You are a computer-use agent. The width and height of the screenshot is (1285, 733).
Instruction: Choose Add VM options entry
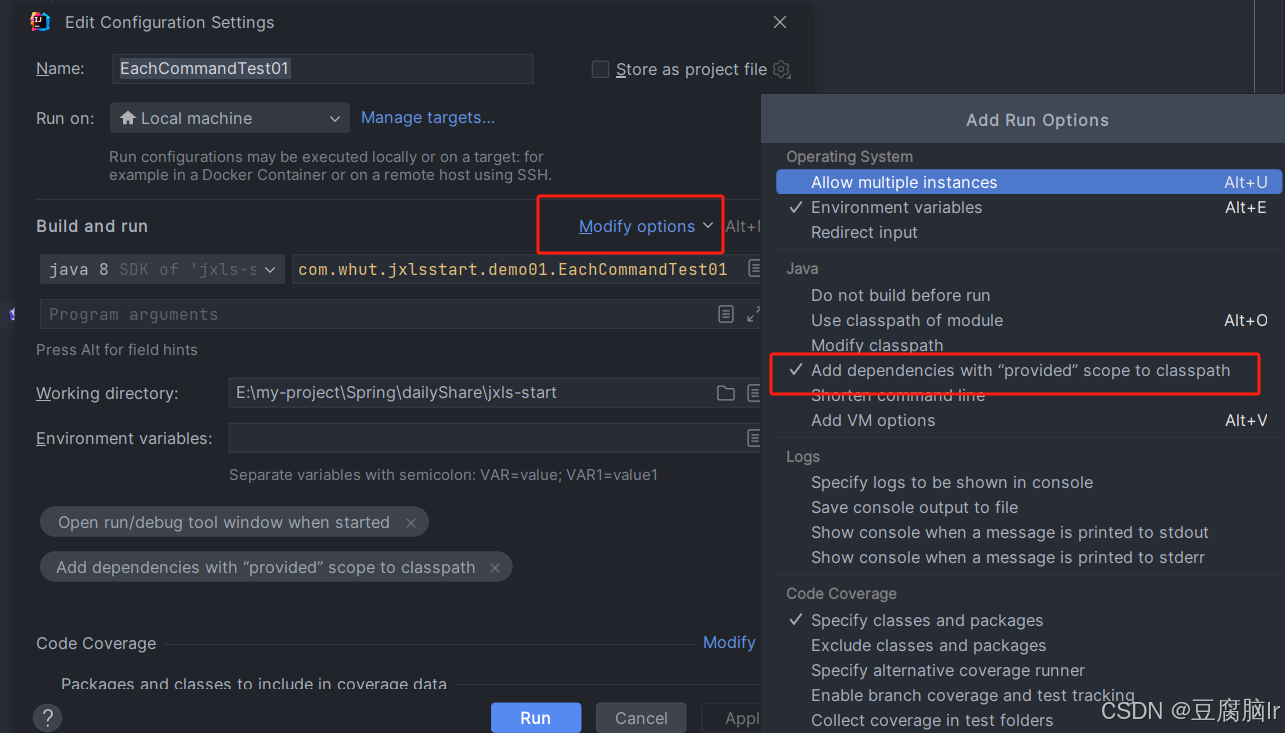1029,420
